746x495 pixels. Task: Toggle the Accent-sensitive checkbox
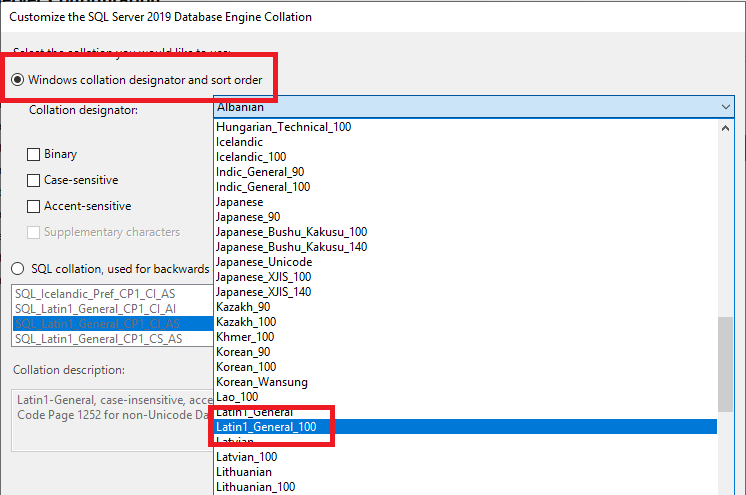pos(34,207)
